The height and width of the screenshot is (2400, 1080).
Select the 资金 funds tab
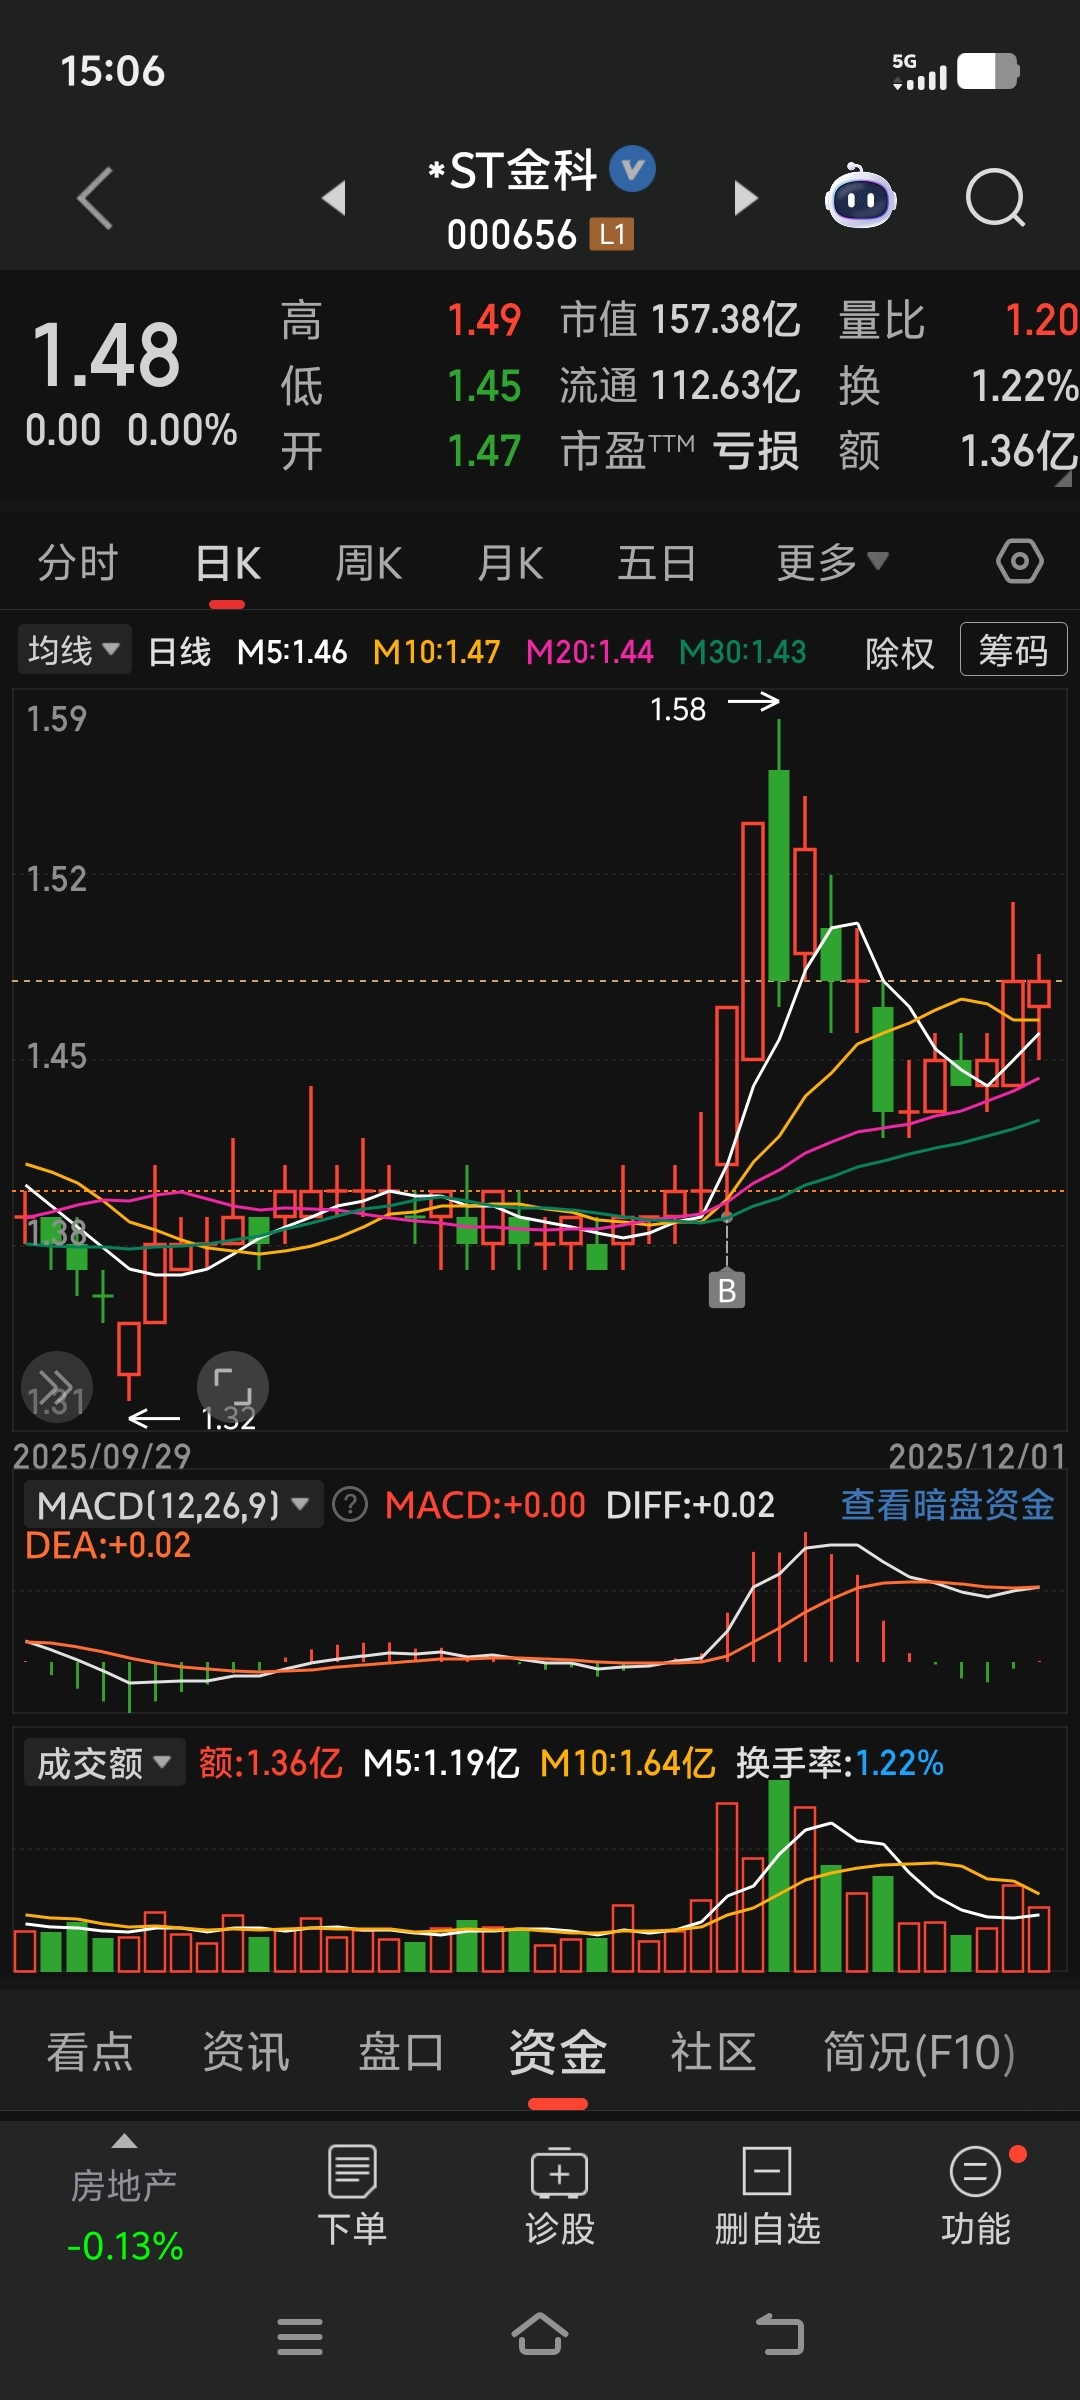pos(557,2052)
